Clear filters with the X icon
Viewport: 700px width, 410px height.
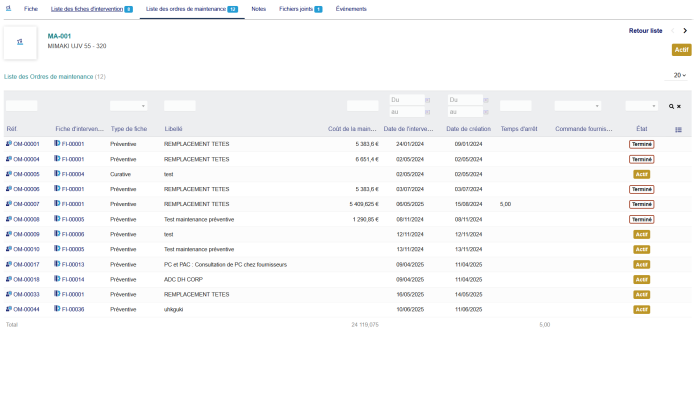[680, 106]
